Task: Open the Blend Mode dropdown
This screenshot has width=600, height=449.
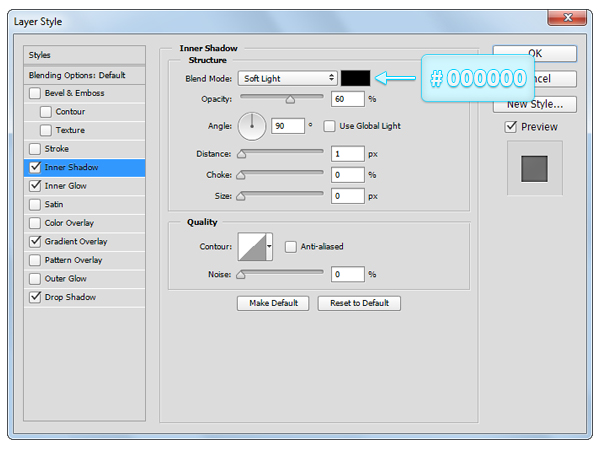Action: (x=288, y=78)
